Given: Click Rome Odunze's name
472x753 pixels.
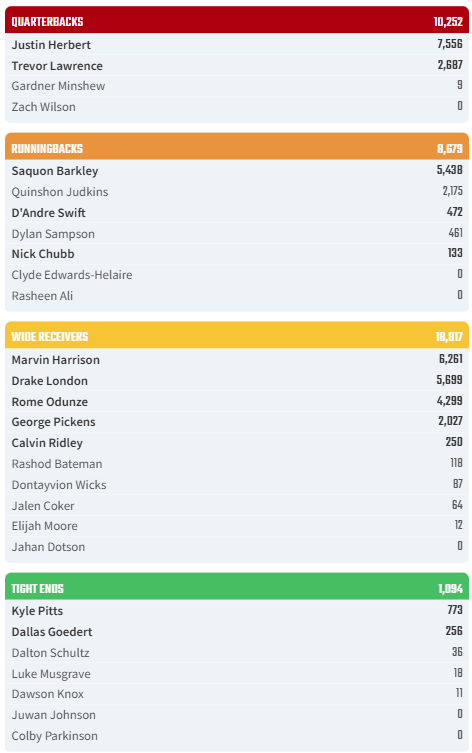Looking at the screenshot, I should (49, 401).
